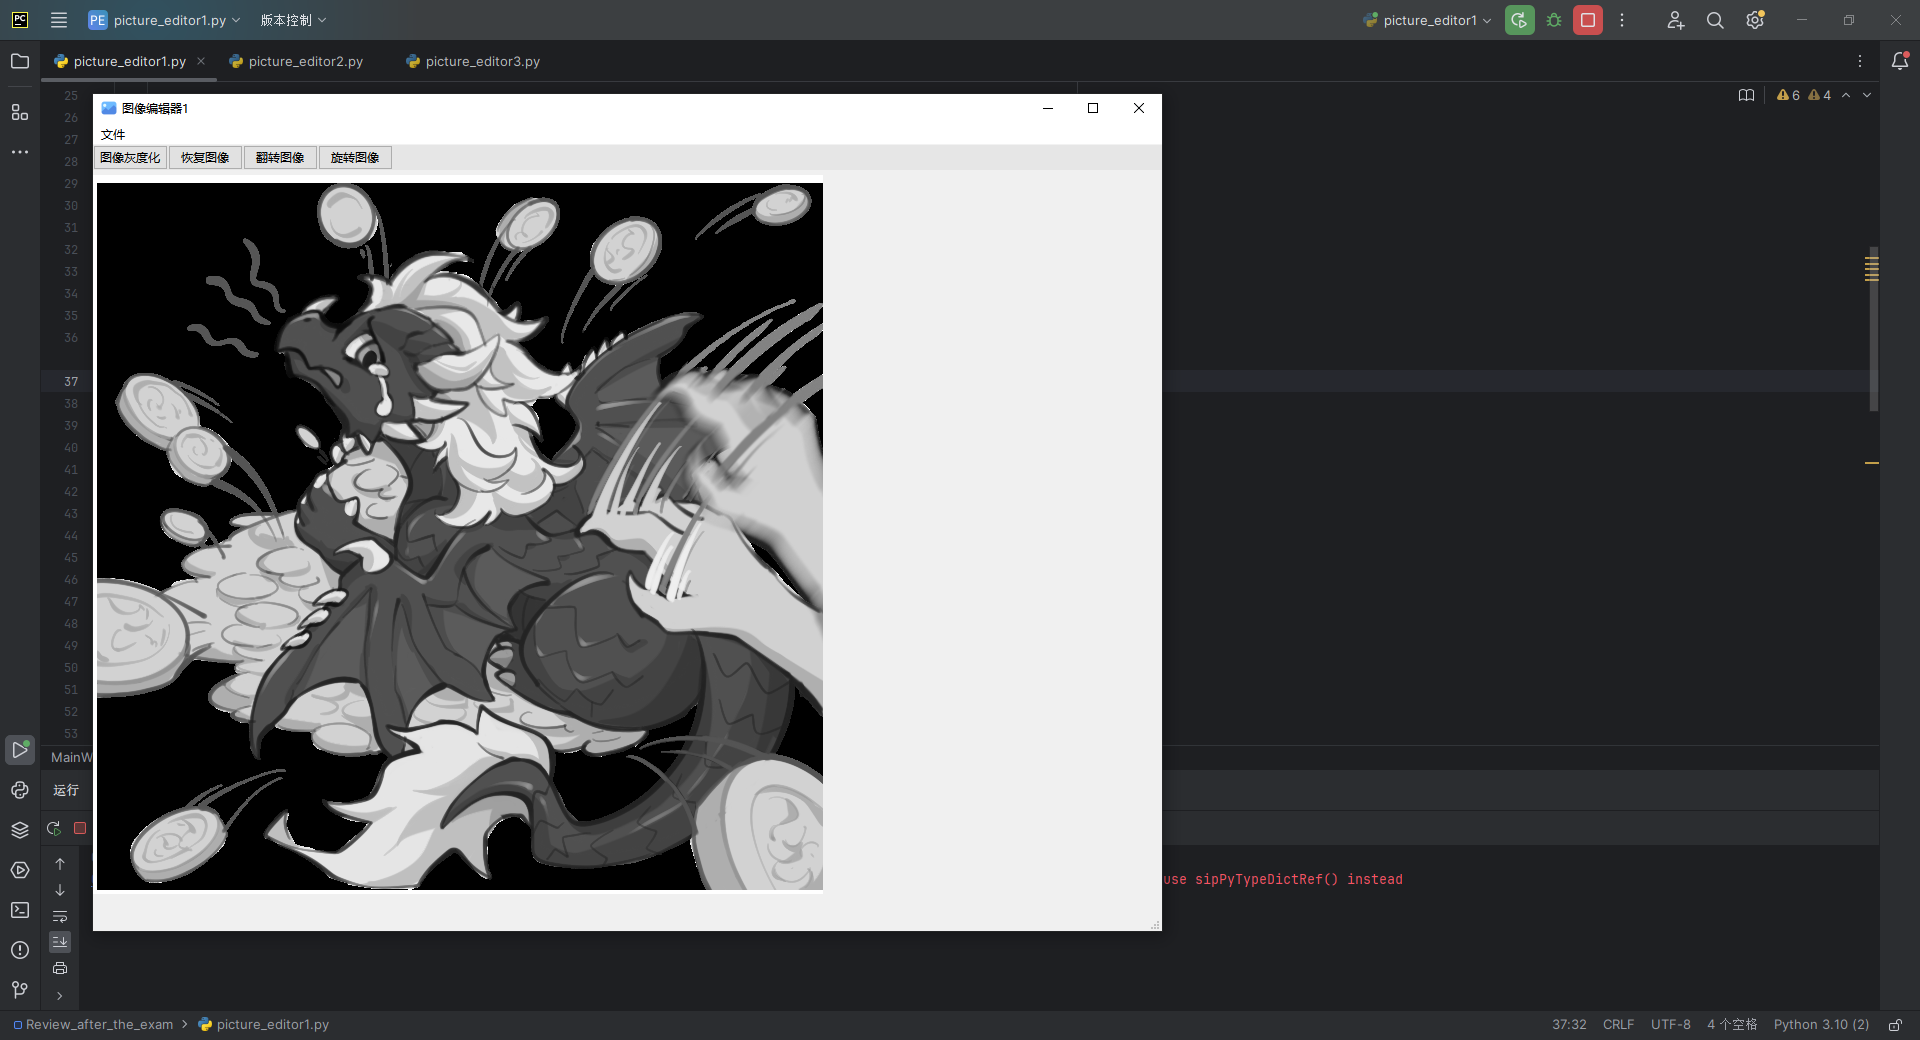
Task: Toggle read-only lock in status bar
Action: tap(1895, 1025)
